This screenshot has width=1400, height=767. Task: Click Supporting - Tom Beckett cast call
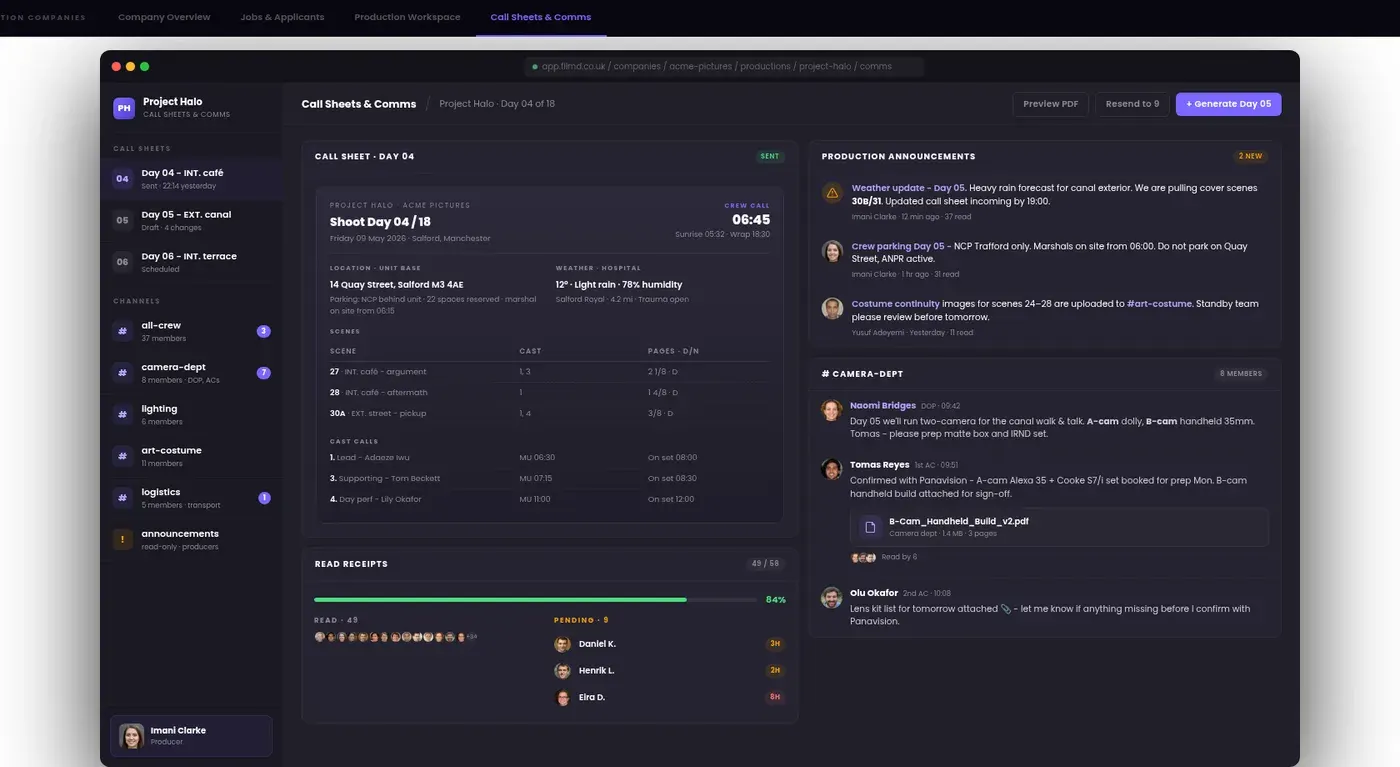coord(549,478)
